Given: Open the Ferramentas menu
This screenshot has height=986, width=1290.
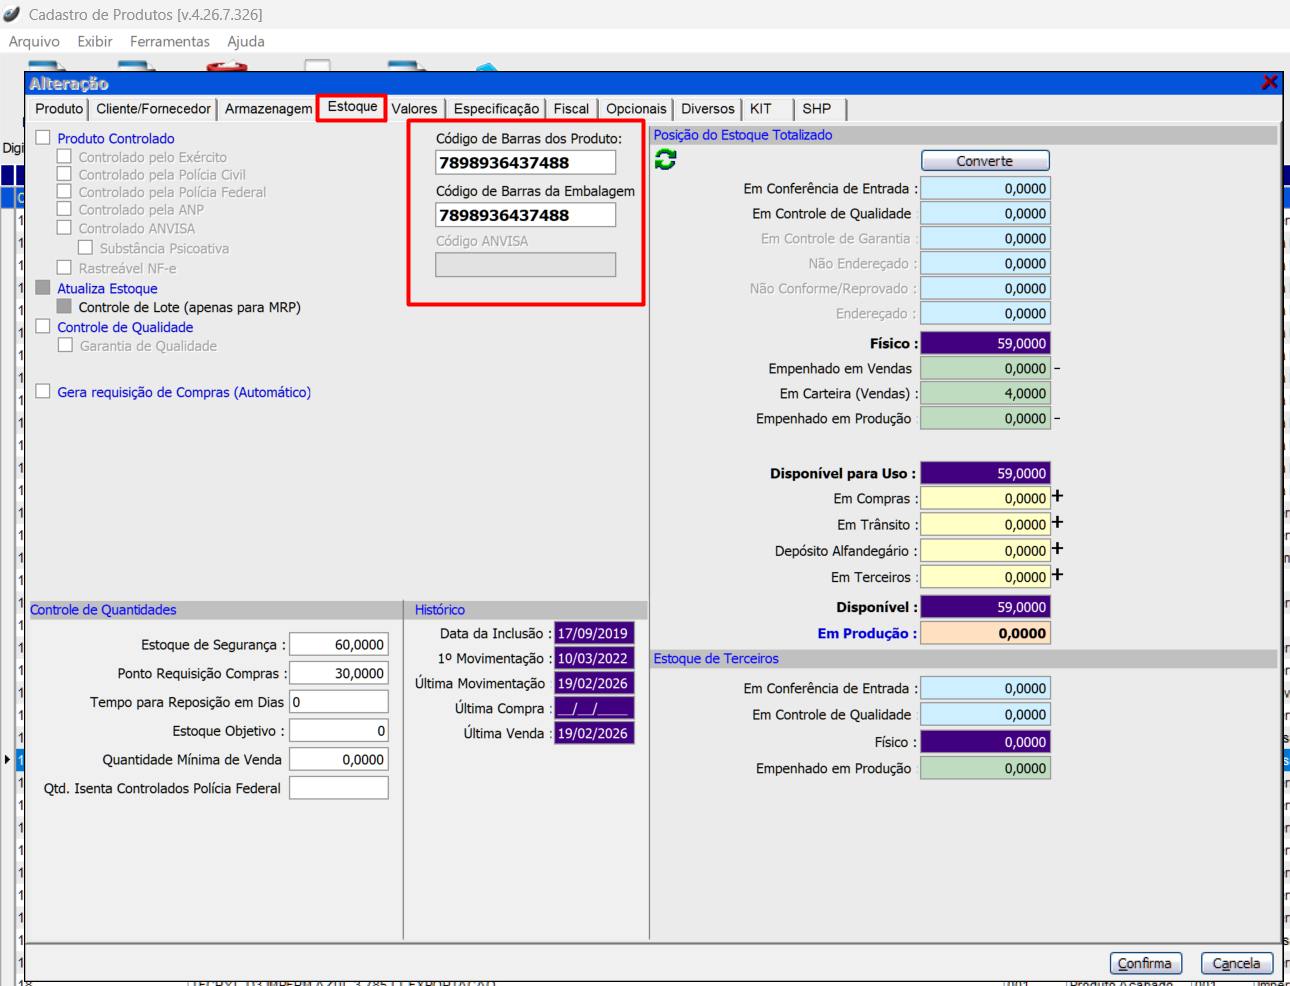Looking at the screenshot, I should (169, 42).
